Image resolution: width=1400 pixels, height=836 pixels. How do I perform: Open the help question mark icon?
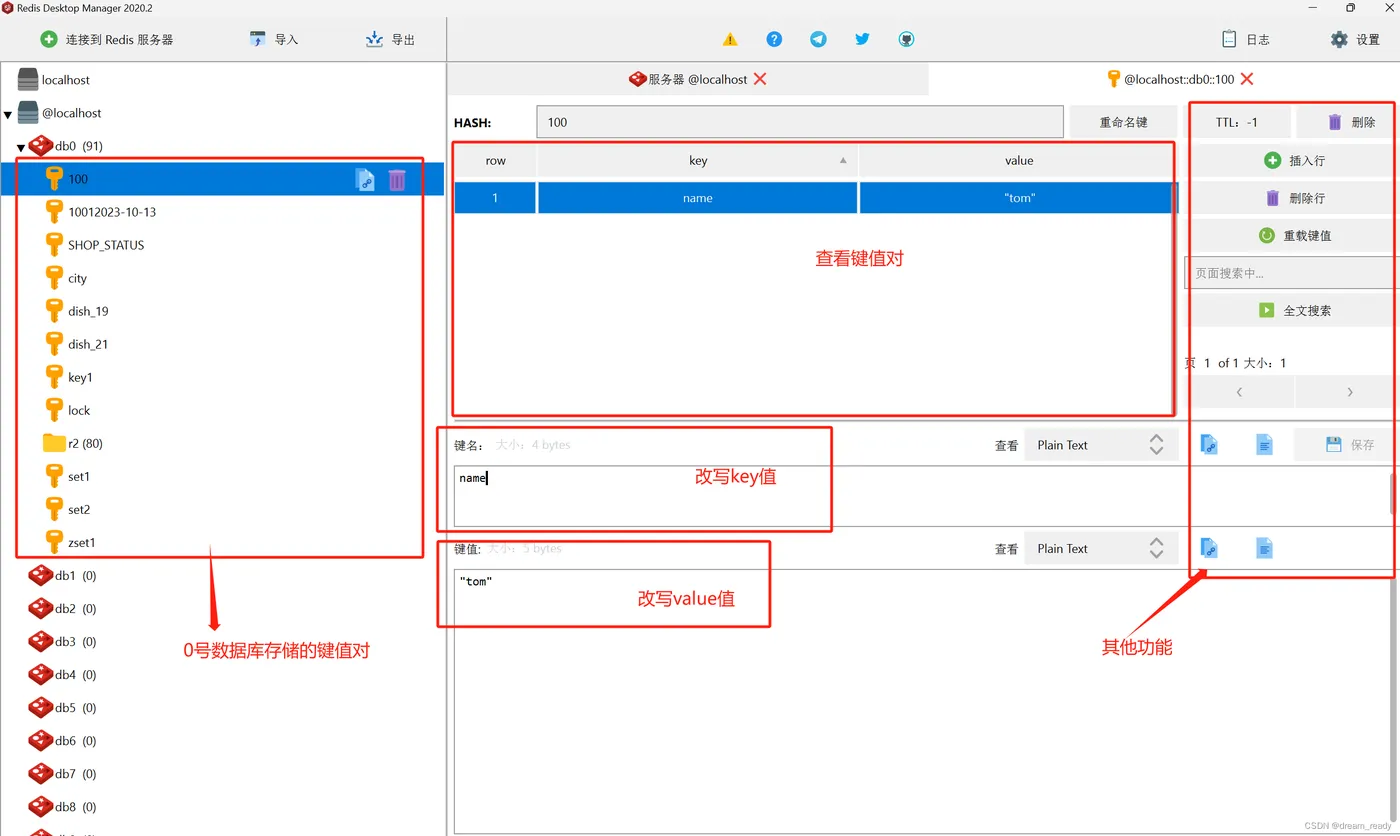(x=774, y=39)
